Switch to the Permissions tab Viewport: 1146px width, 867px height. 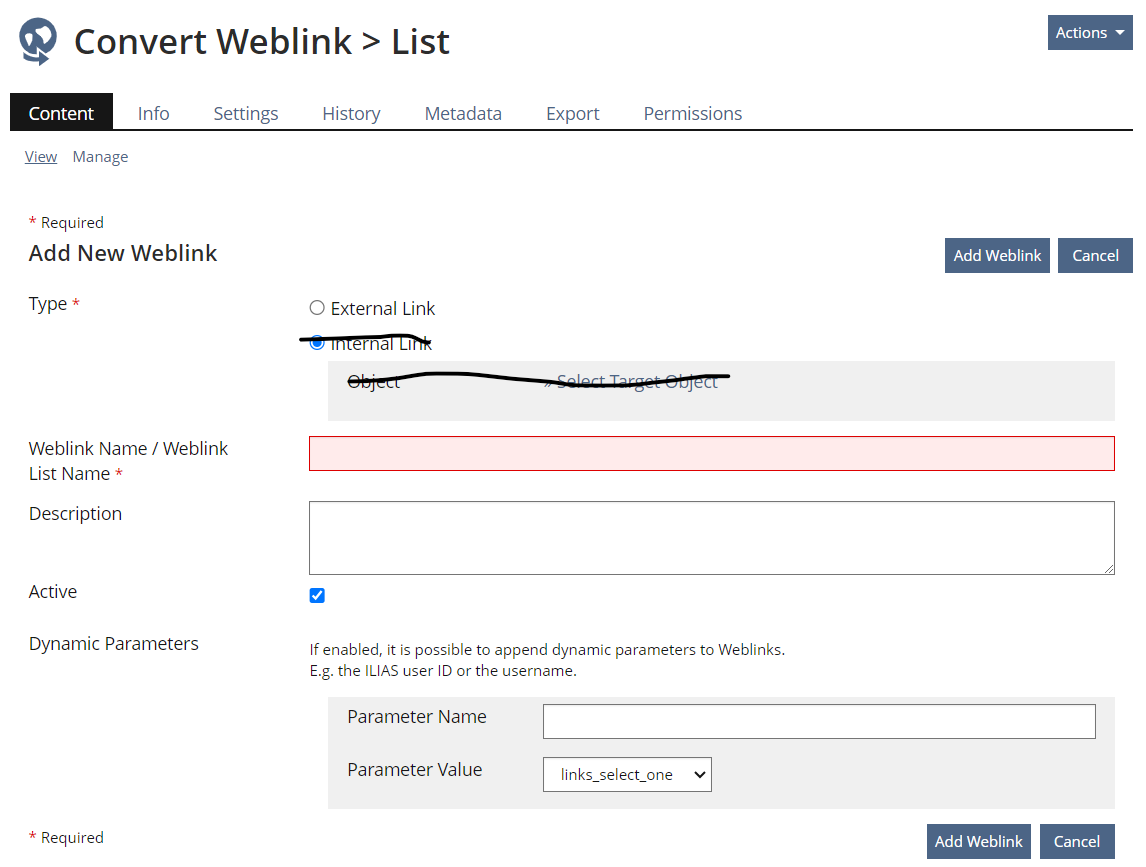pyautogui.click(x=692, y=113)
